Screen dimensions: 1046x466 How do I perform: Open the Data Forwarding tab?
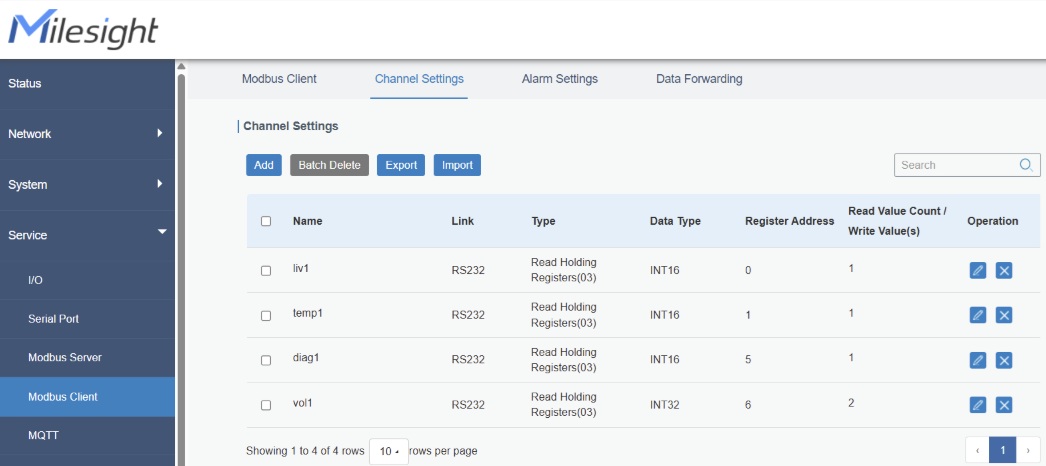click(x=699, y=79)
